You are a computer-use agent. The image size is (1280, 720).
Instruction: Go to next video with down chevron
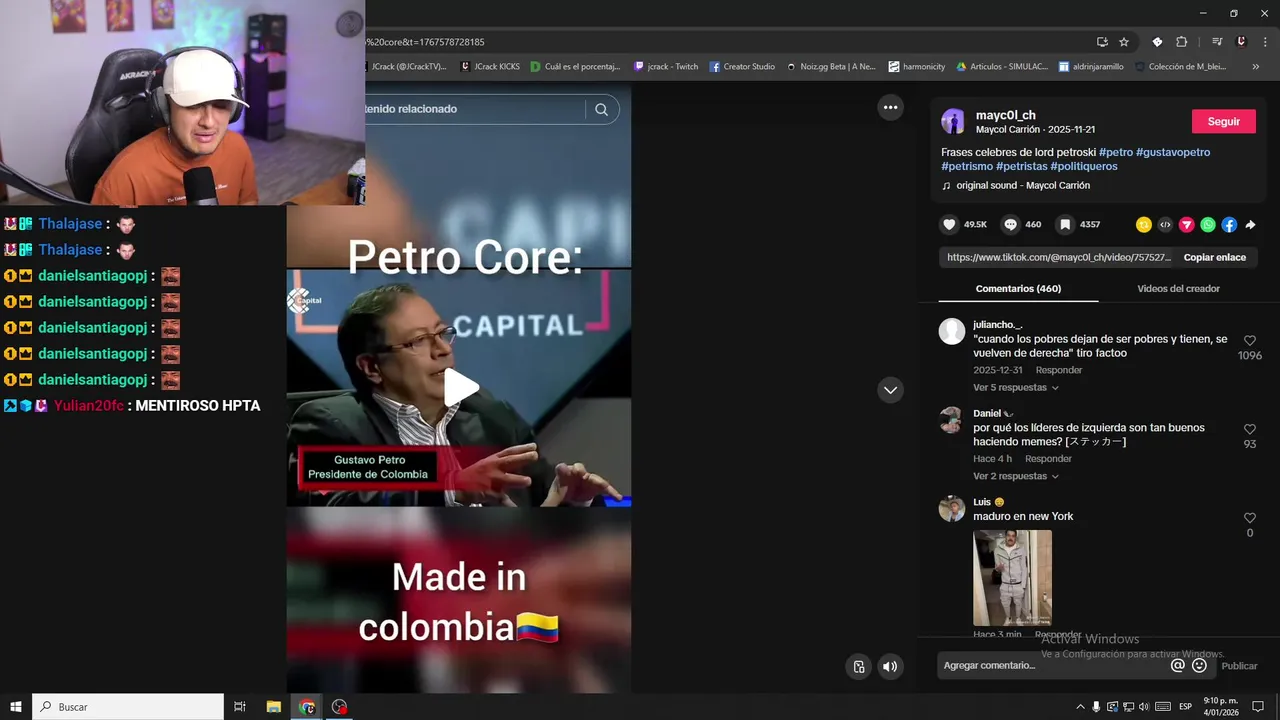coord(890,390)
